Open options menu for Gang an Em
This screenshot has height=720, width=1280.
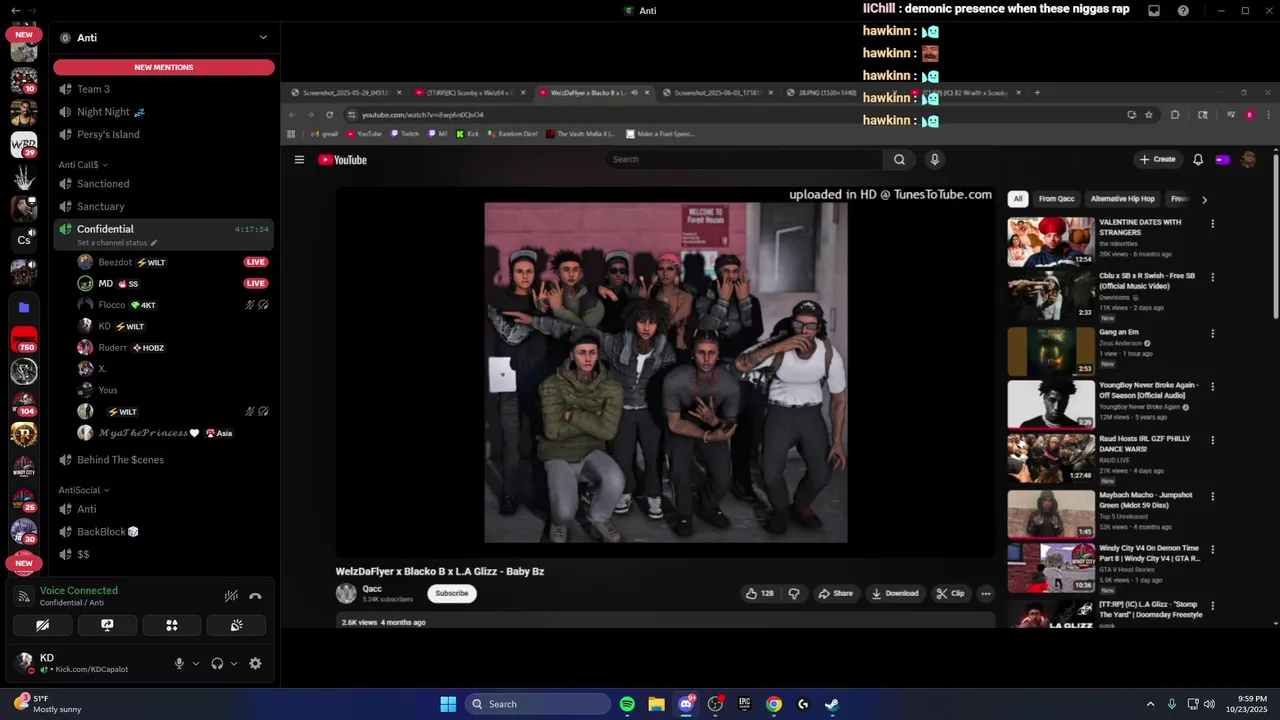tap(1213, 334)
